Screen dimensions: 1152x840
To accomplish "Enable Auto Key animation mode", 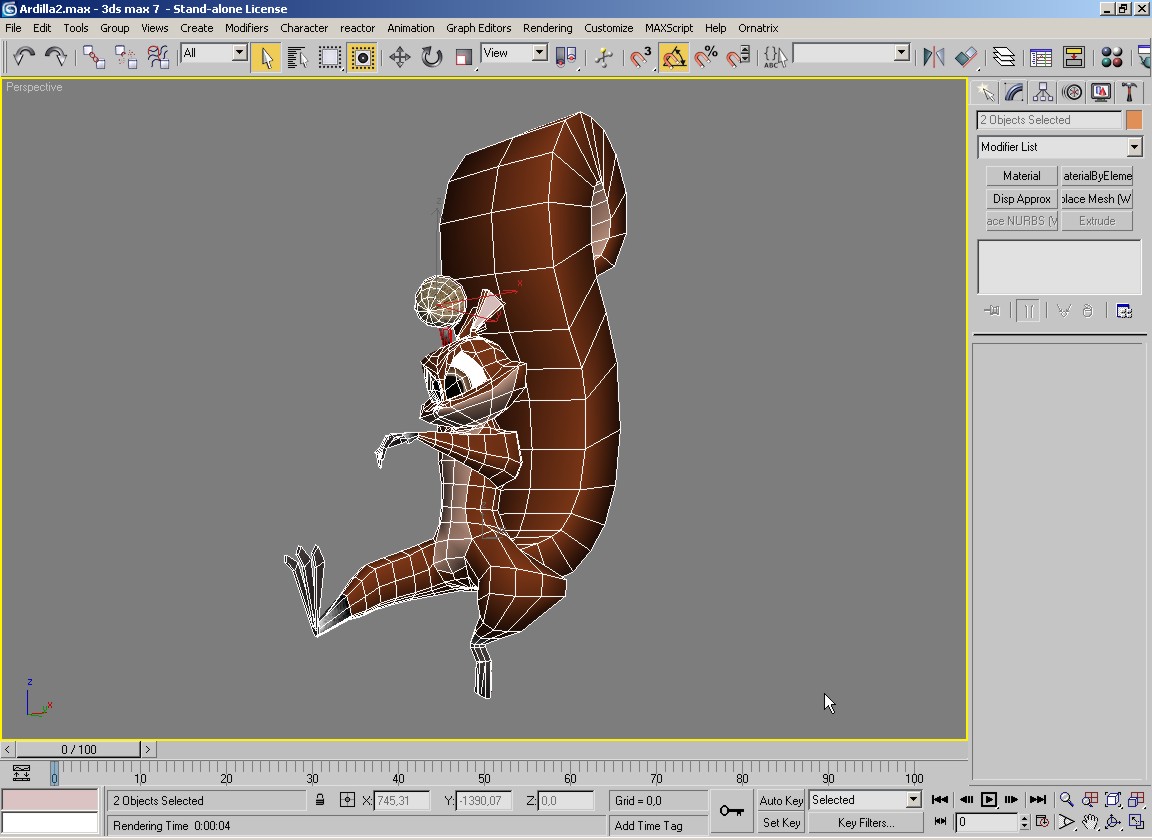I will click(x=781, y=800).
